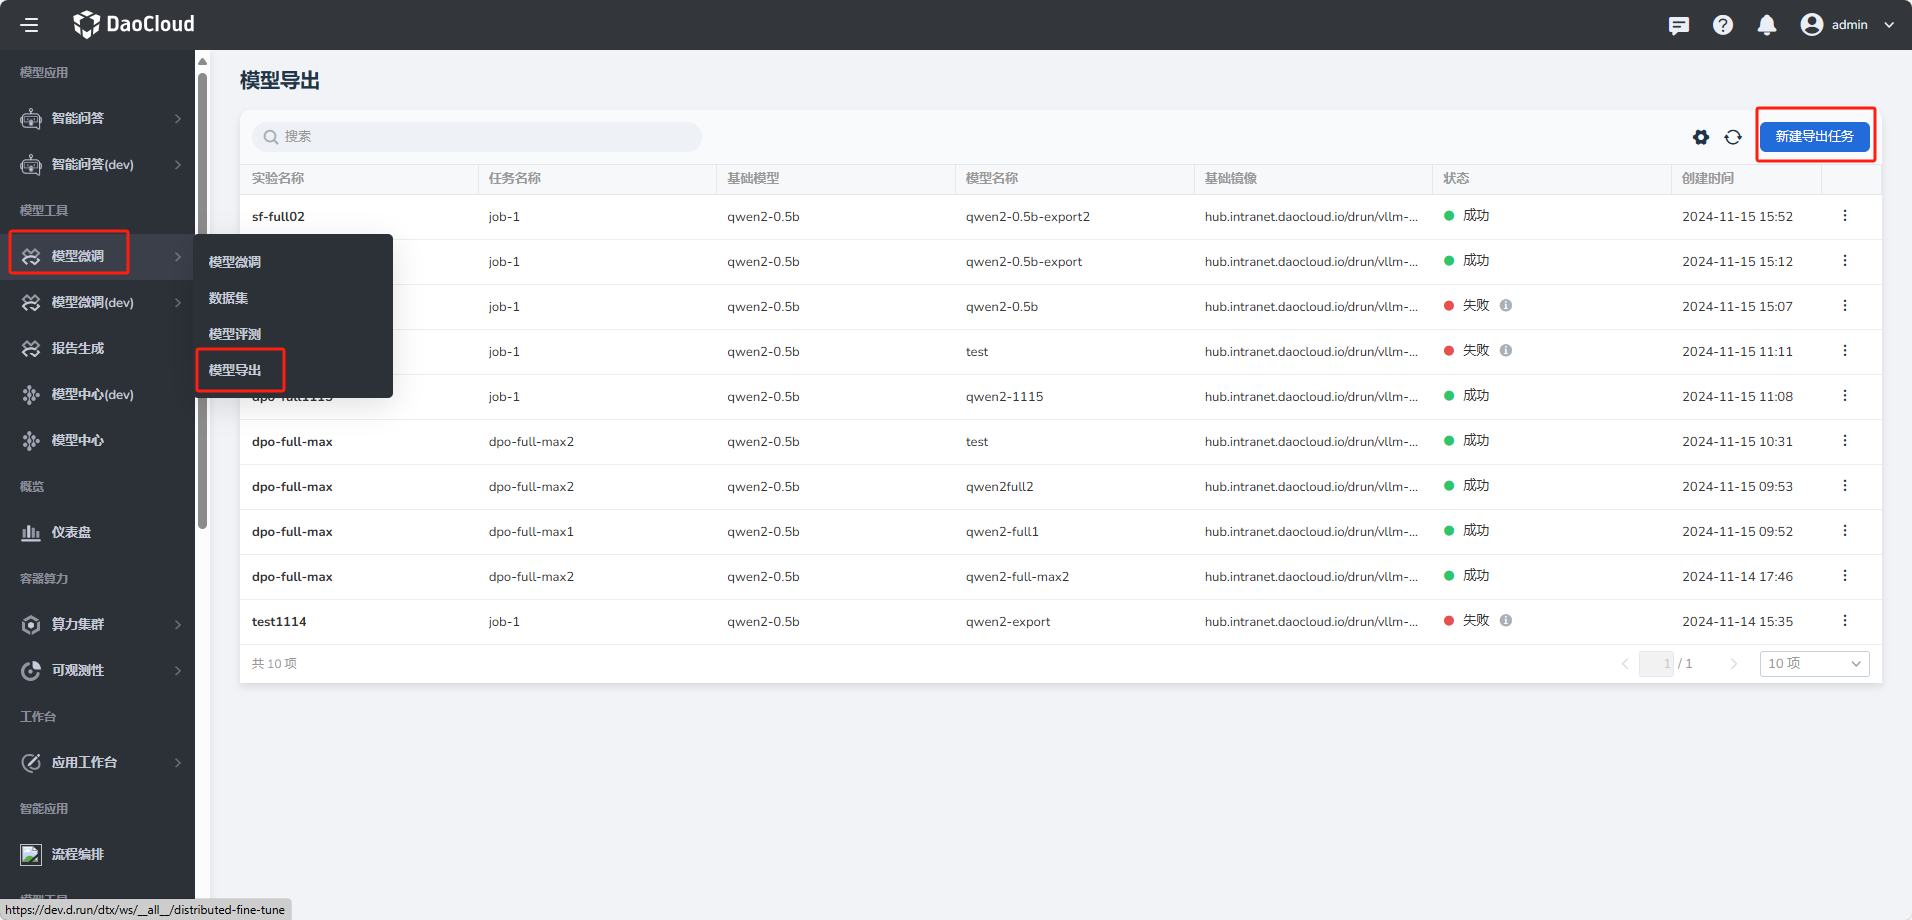Open actions menu for test1114 row

[x=1845, y=621]
